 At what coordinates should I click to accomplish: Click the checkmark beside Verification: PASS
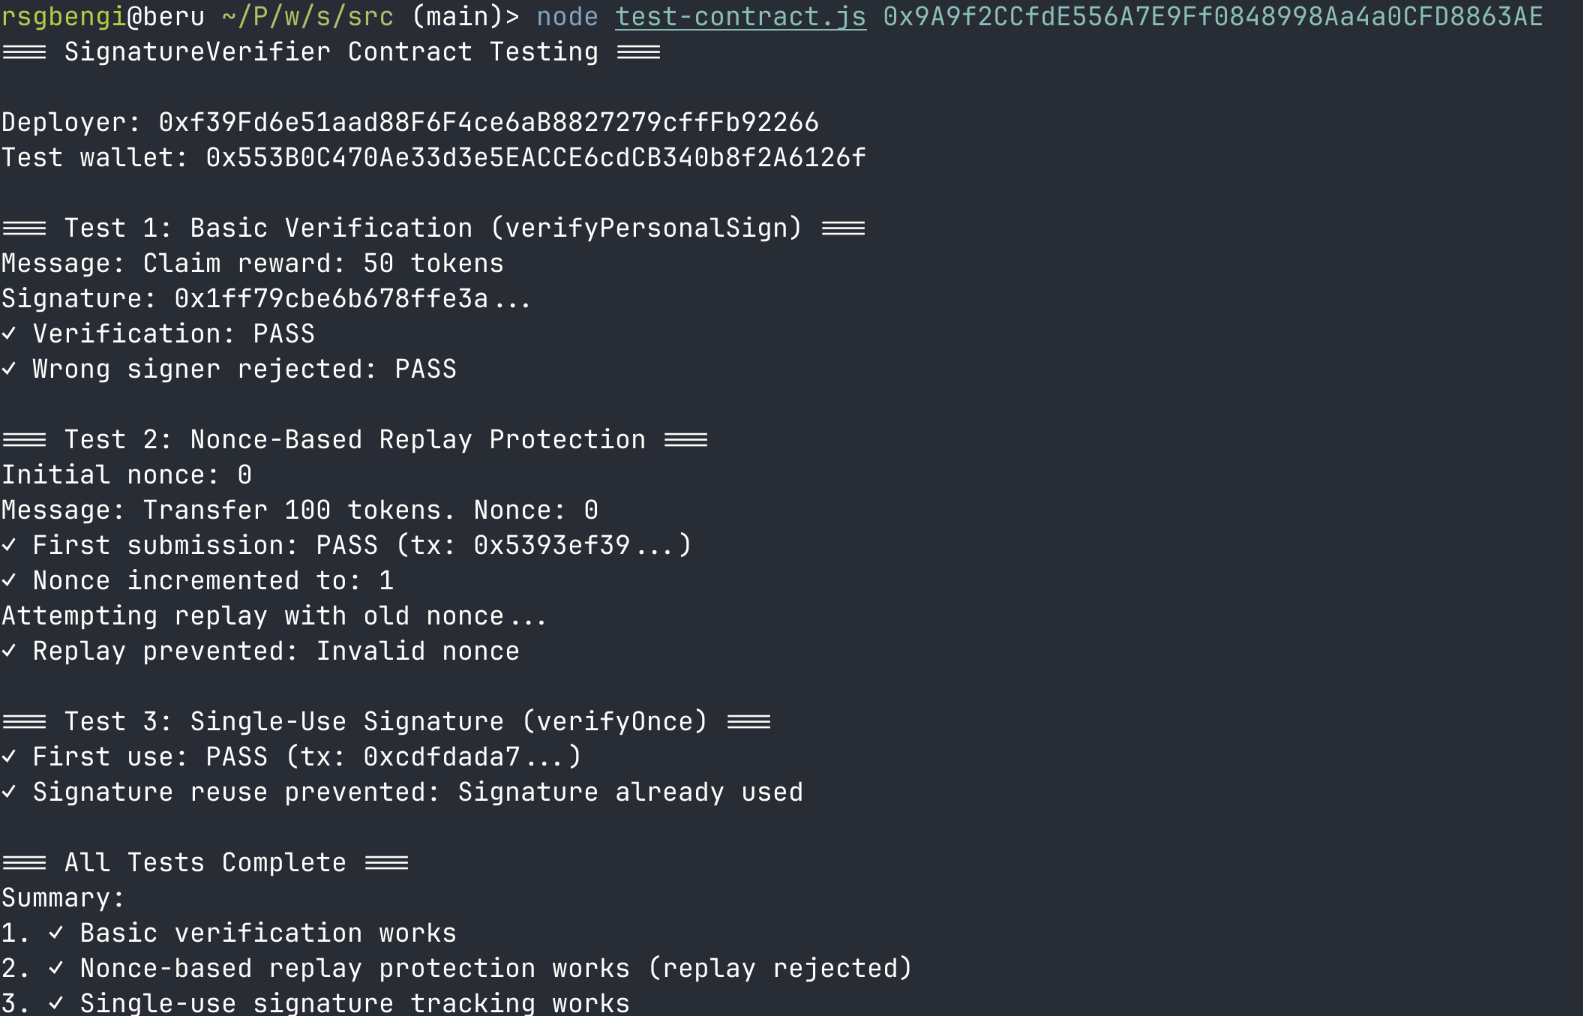point(9,334)
